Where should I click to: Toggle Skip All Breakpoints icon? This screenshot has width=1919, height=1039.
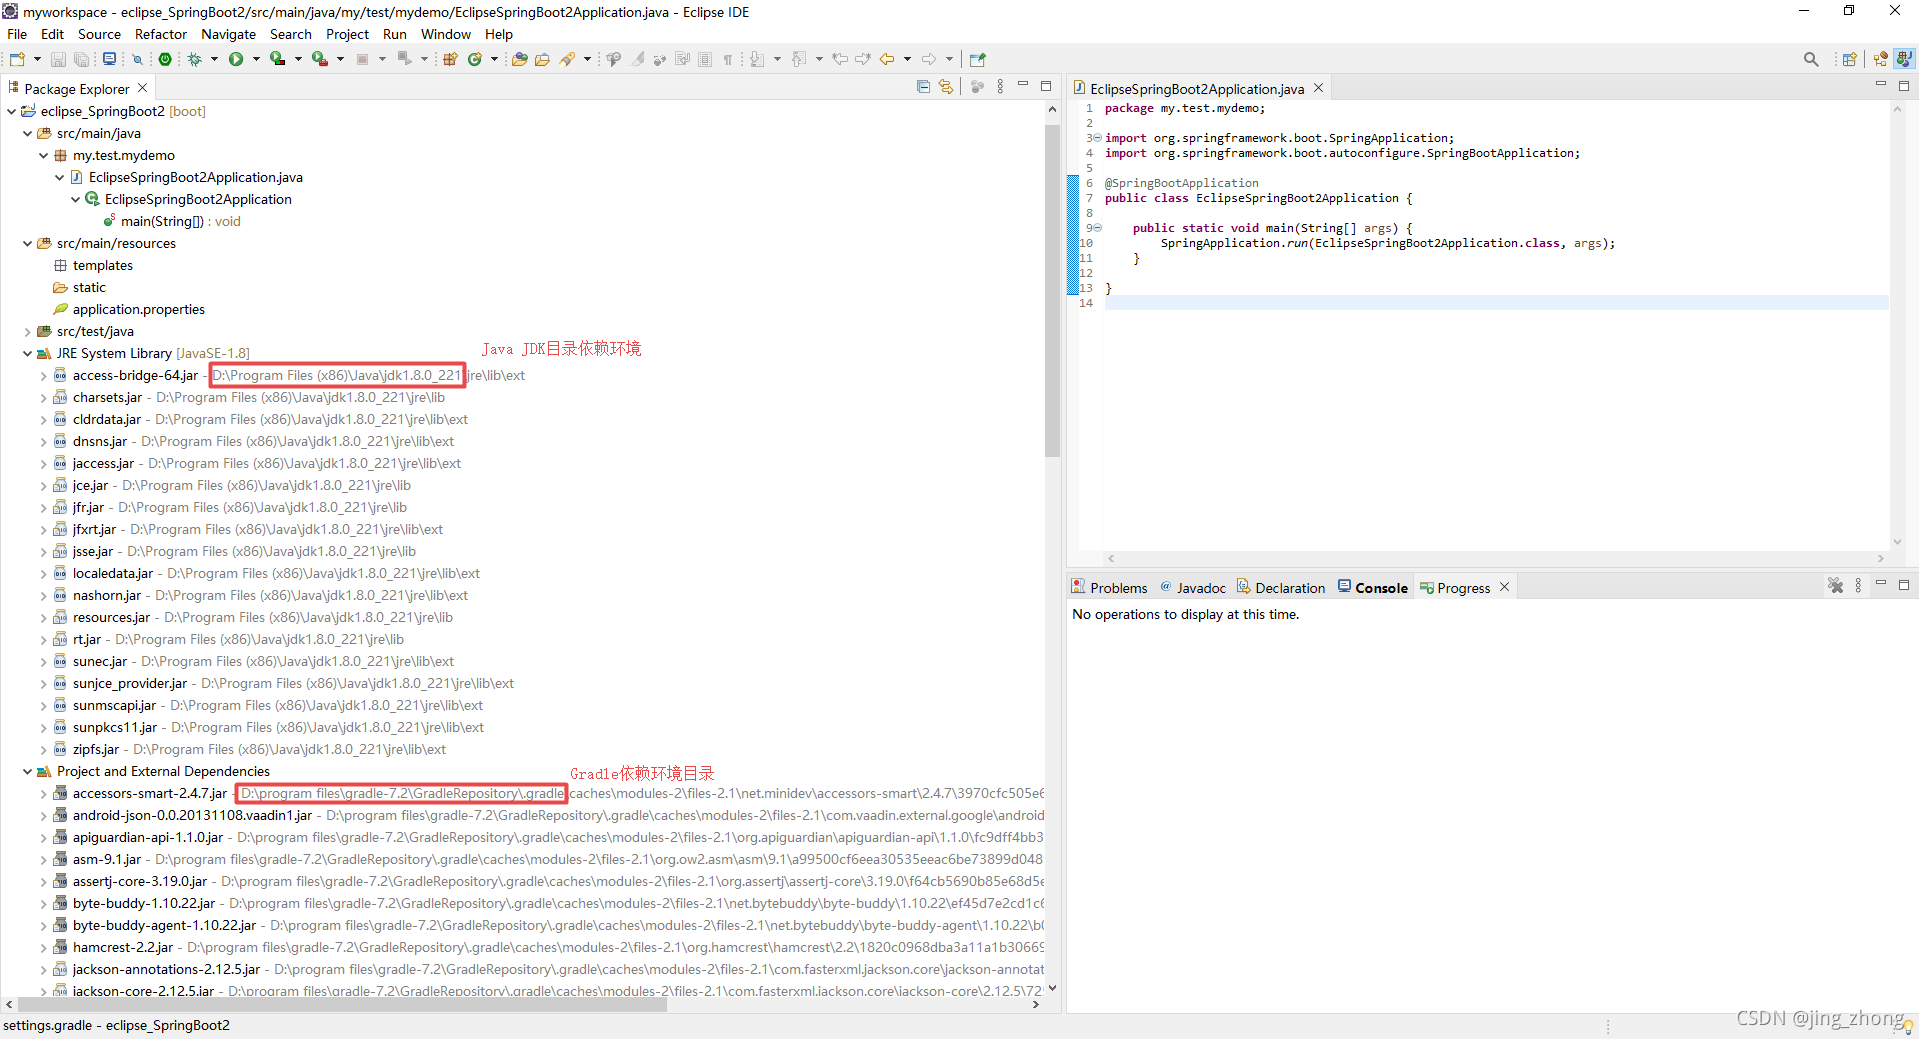point(138,59)
